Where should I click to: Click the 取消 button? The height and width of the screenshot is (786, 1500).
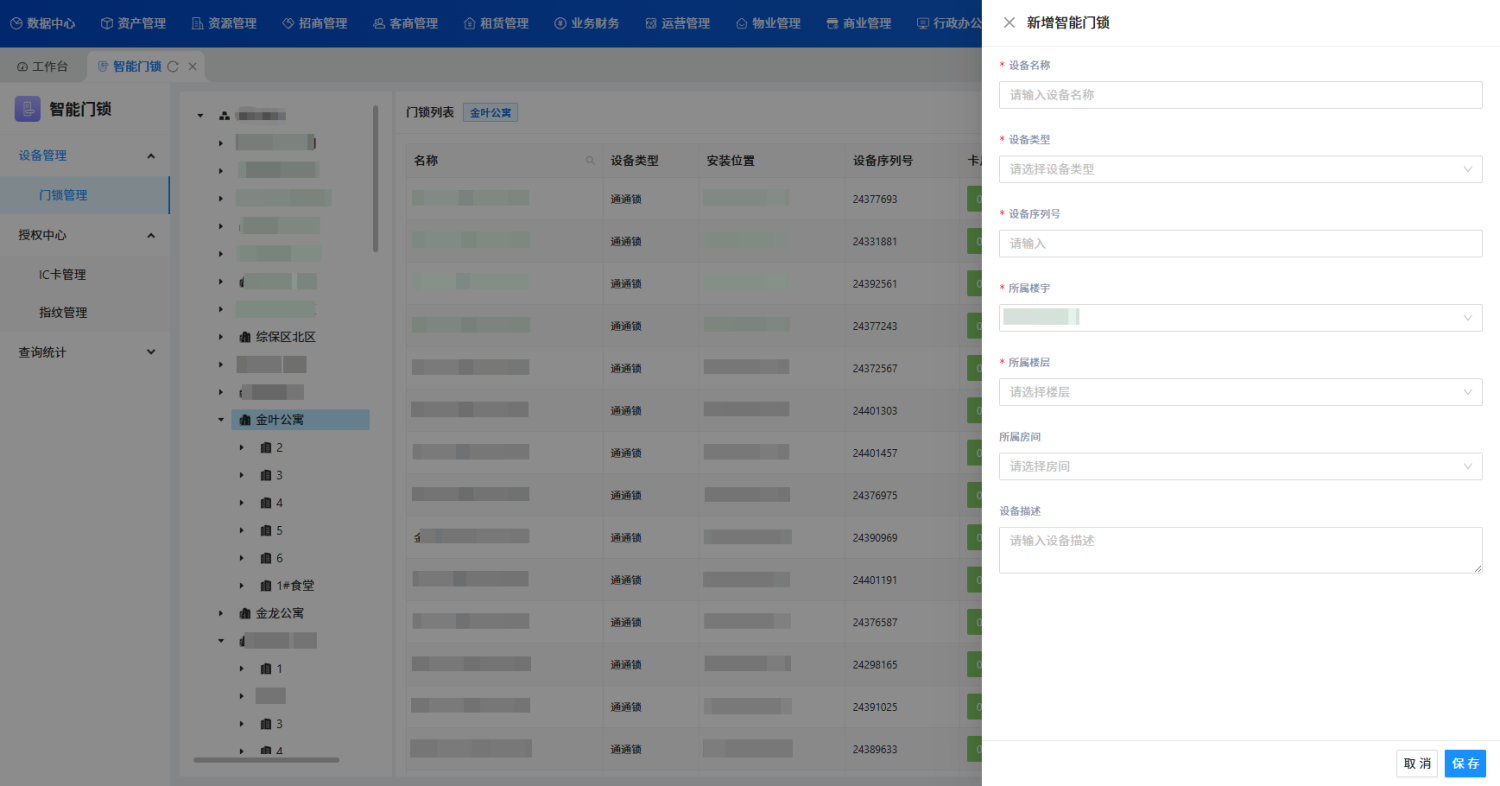pyautogui.click(x=1416, y=763)
